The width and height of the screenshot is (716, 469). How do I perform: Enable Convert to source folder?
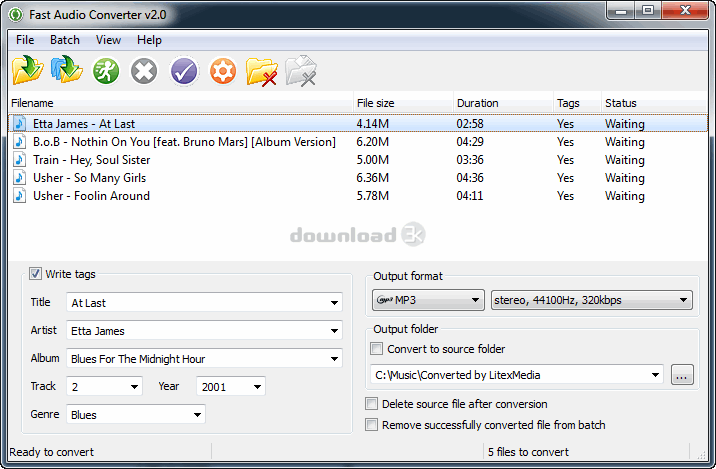pos(376,348)
